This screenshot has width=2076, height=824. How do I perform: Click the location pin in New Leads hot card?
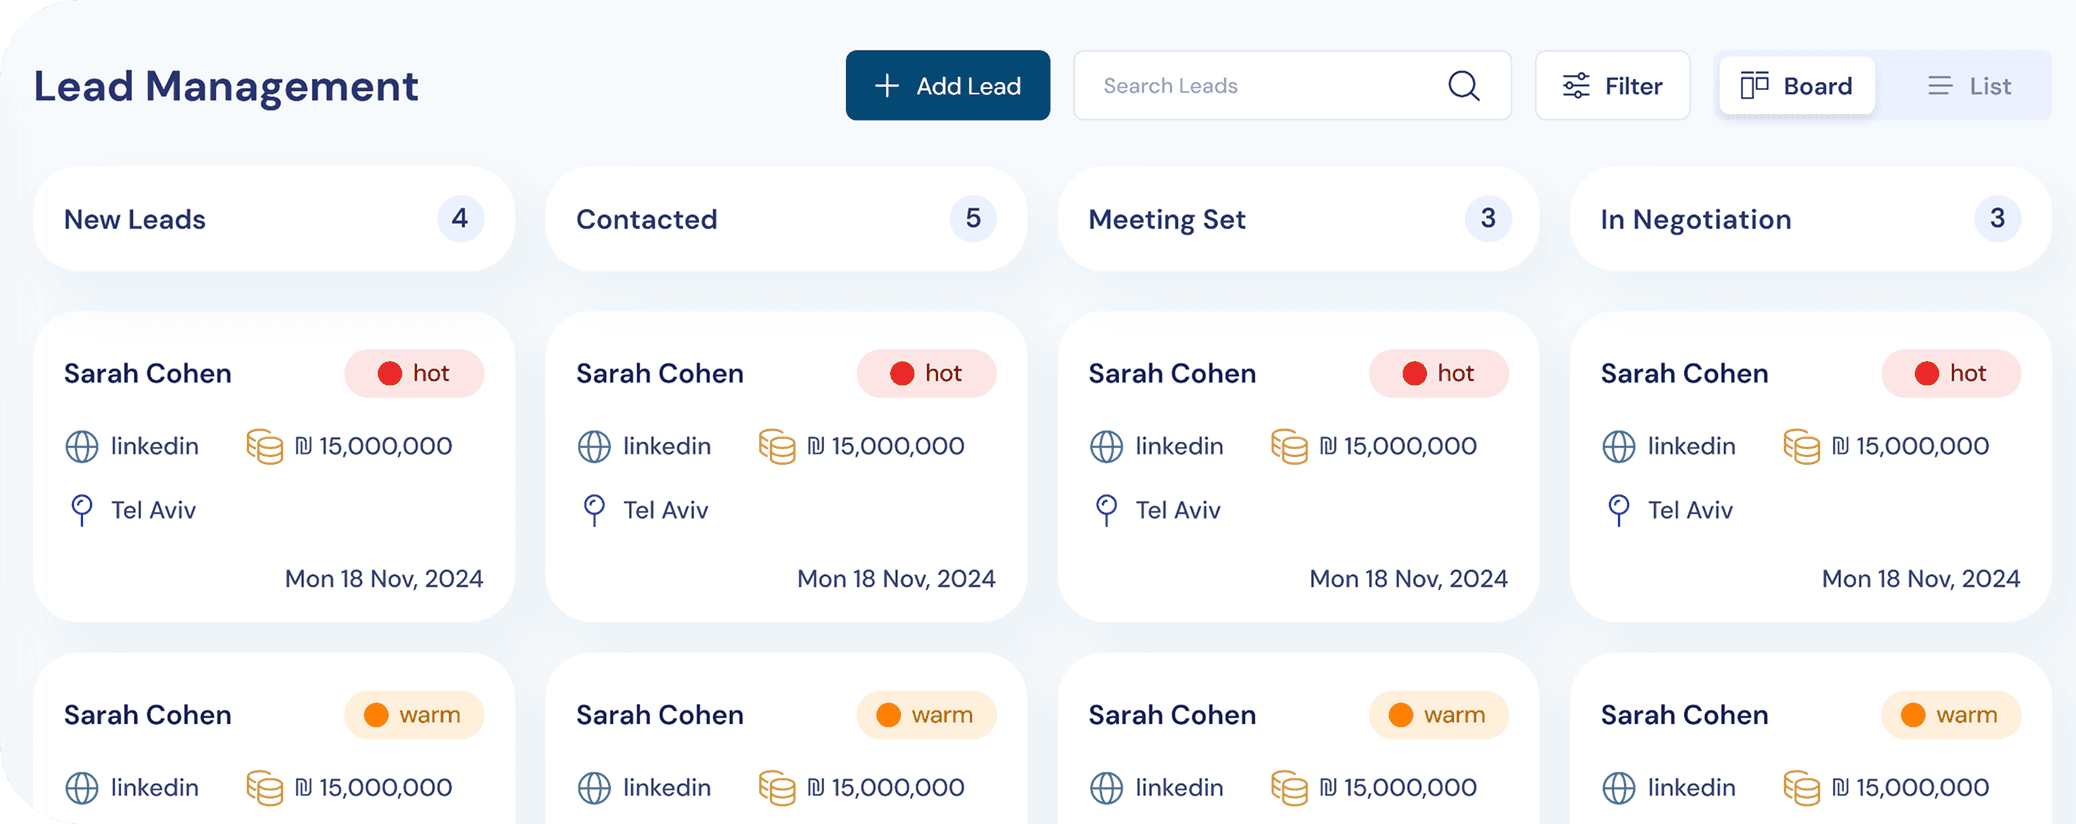[82, 510]
